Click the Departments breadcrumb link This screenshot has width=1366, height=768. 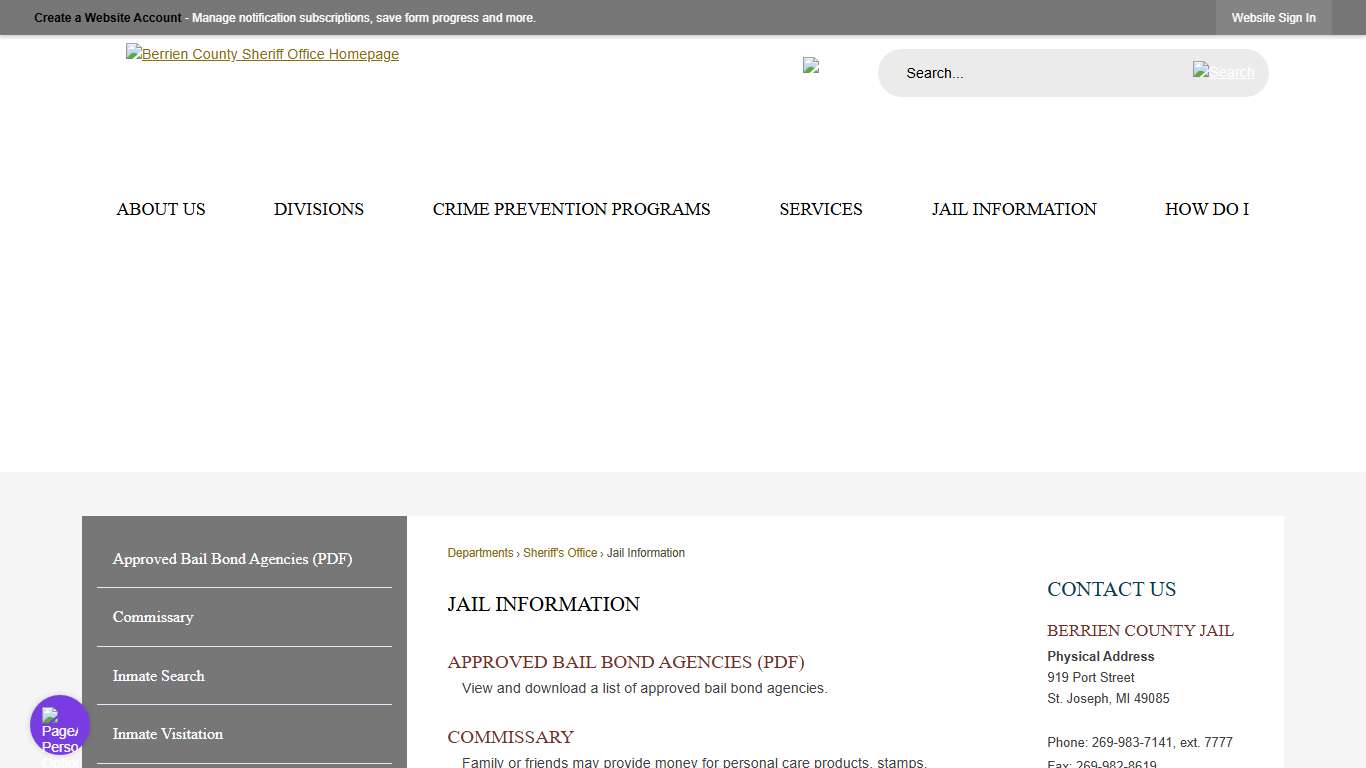(480, 552)
